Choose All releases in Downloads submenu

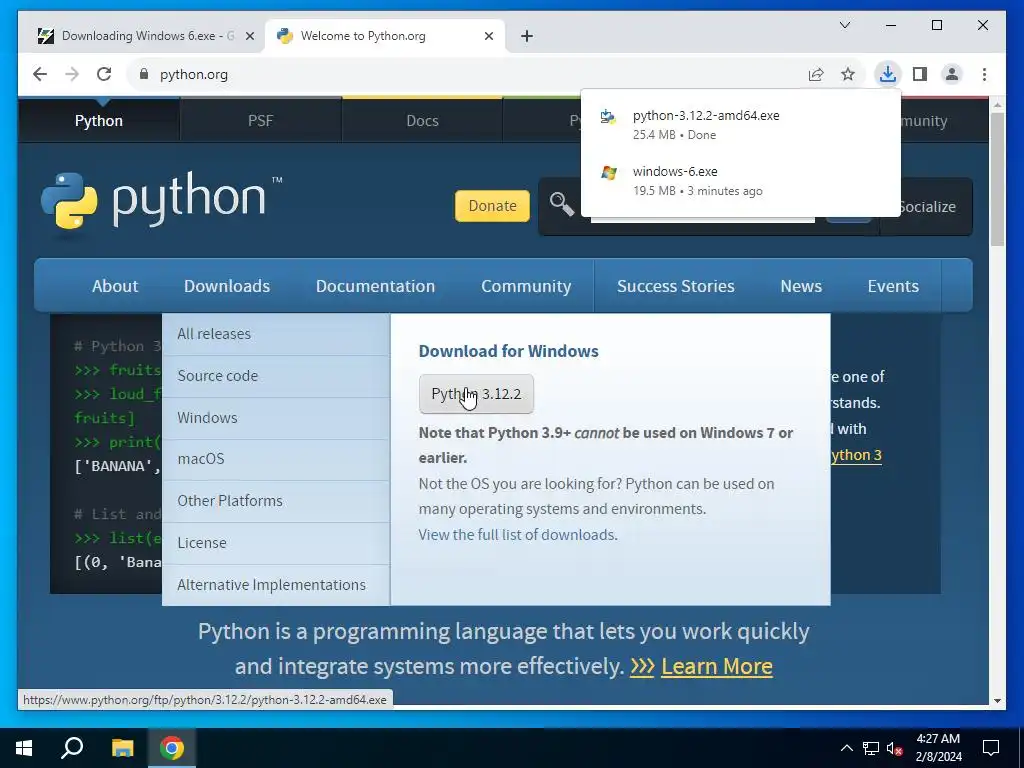pyautogui.click(x=276, y=334)
